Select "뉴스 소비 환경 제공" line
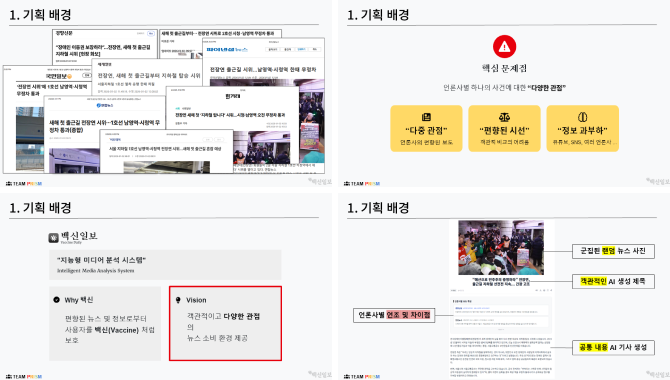The height and width of the screenshot is (380, 670). pos(217,338)
